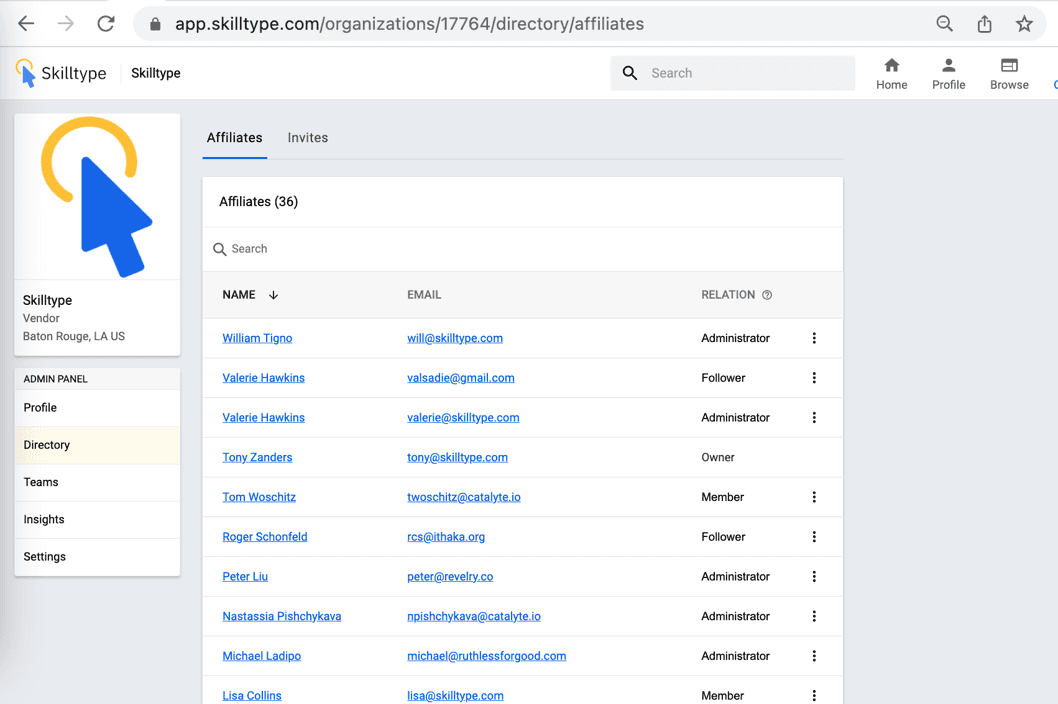Image resolution: width=1058 pixels, height=704 pixels.
Task: Switch to the Invites tab
Action: pyautogui.click(x=308, y=138)
